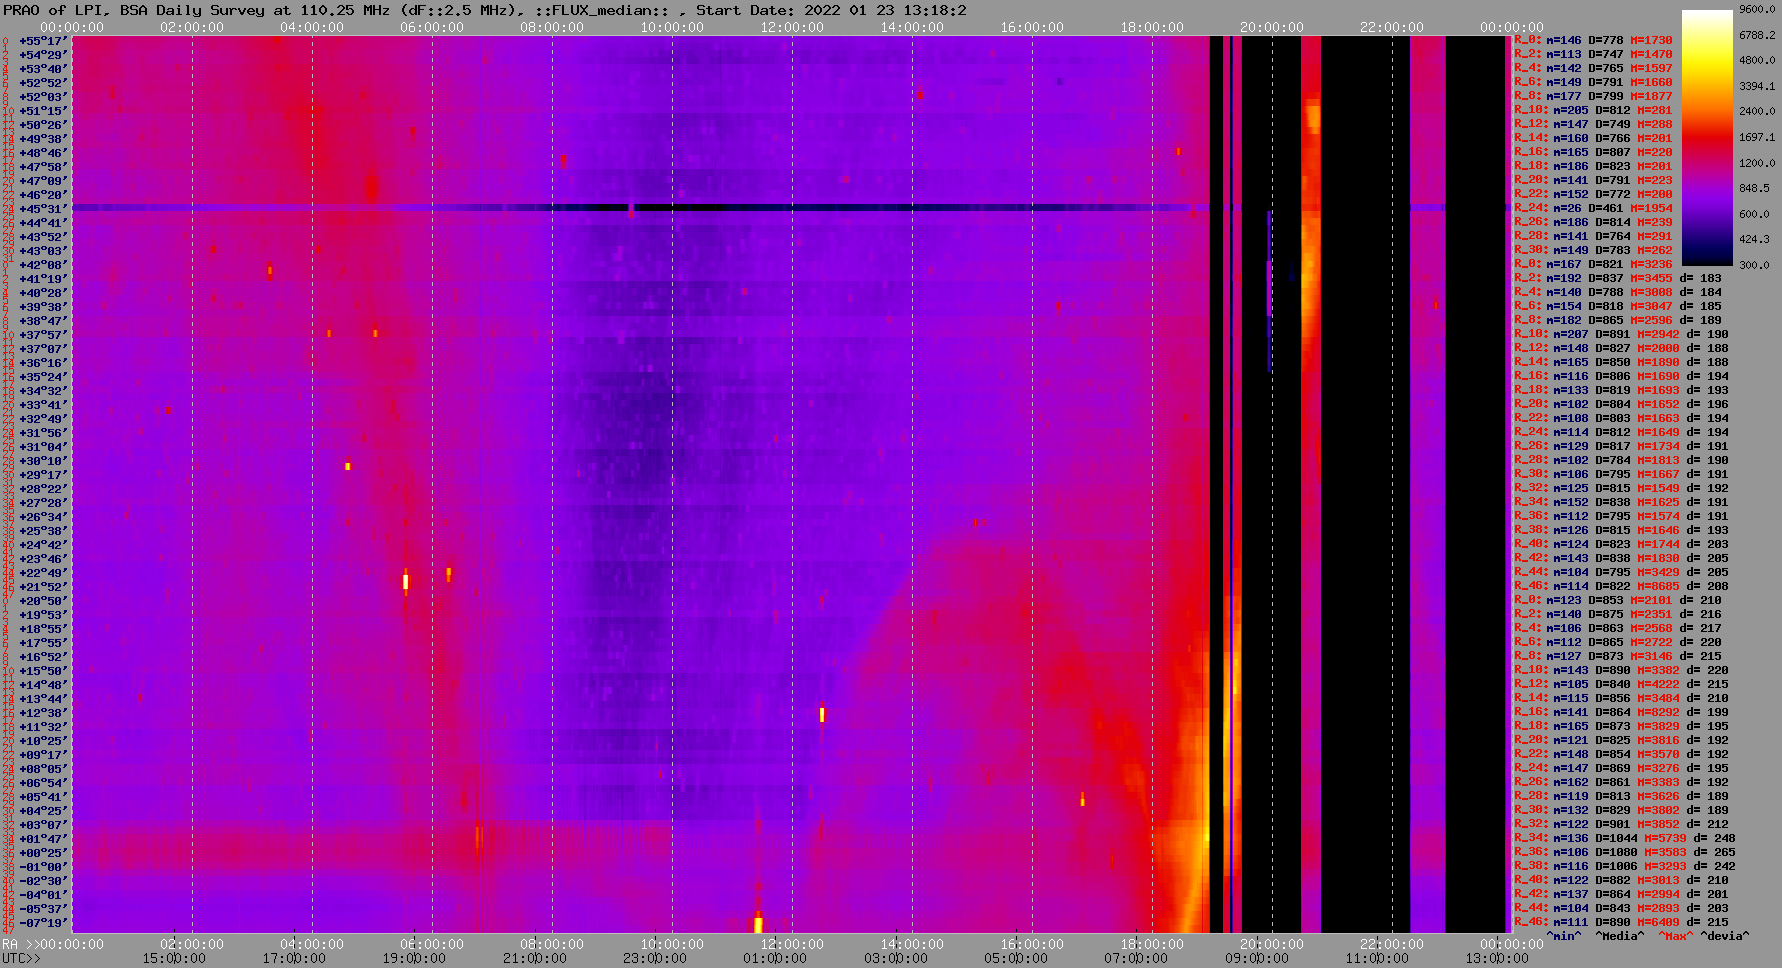Select declination label +42°08'

pyautogui.click(x=43, y=265)
